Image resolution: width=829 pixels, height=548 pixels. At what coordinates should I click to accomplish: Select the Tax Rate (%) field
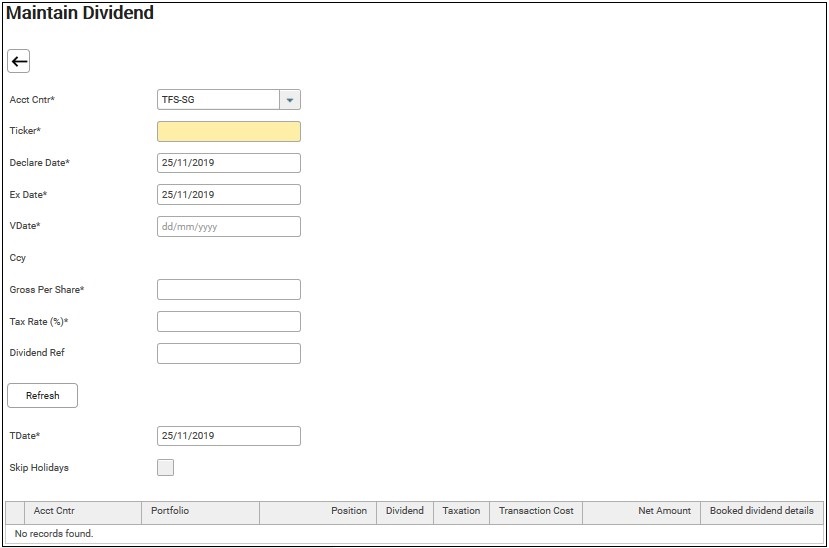(229, 322)
